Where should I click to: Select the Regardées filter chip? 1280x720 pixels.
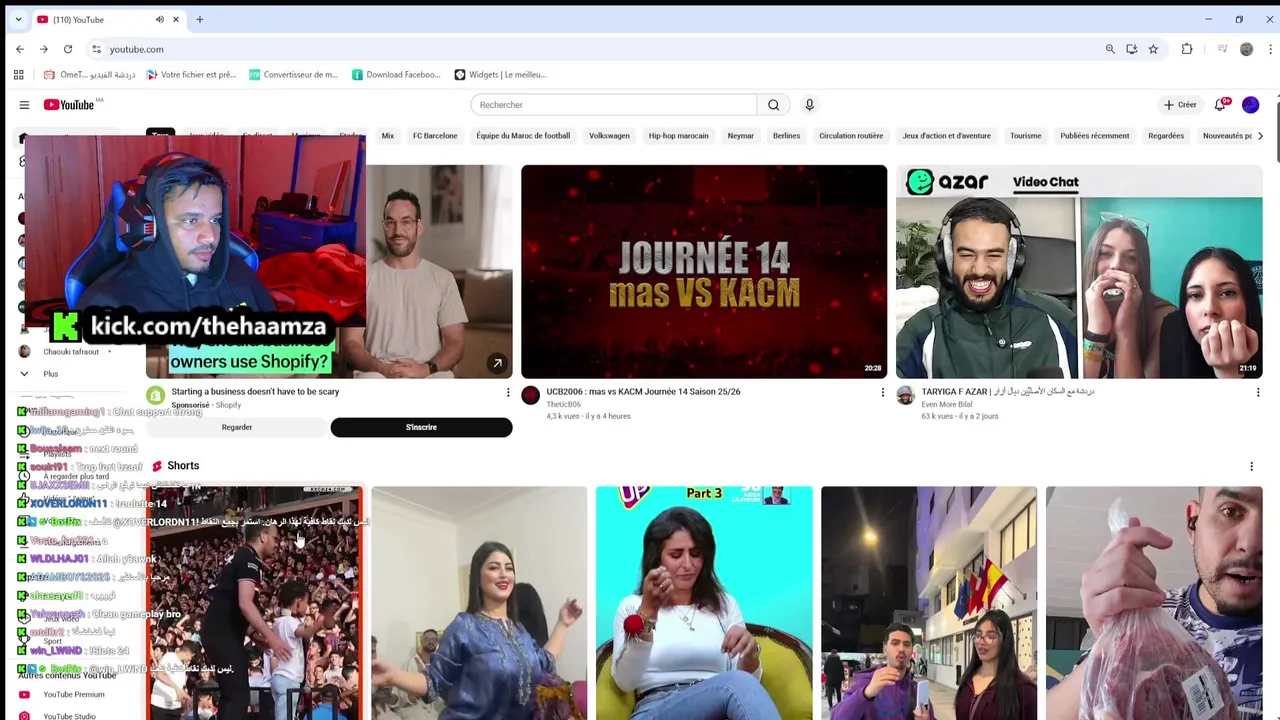(x=1166, y=136)
